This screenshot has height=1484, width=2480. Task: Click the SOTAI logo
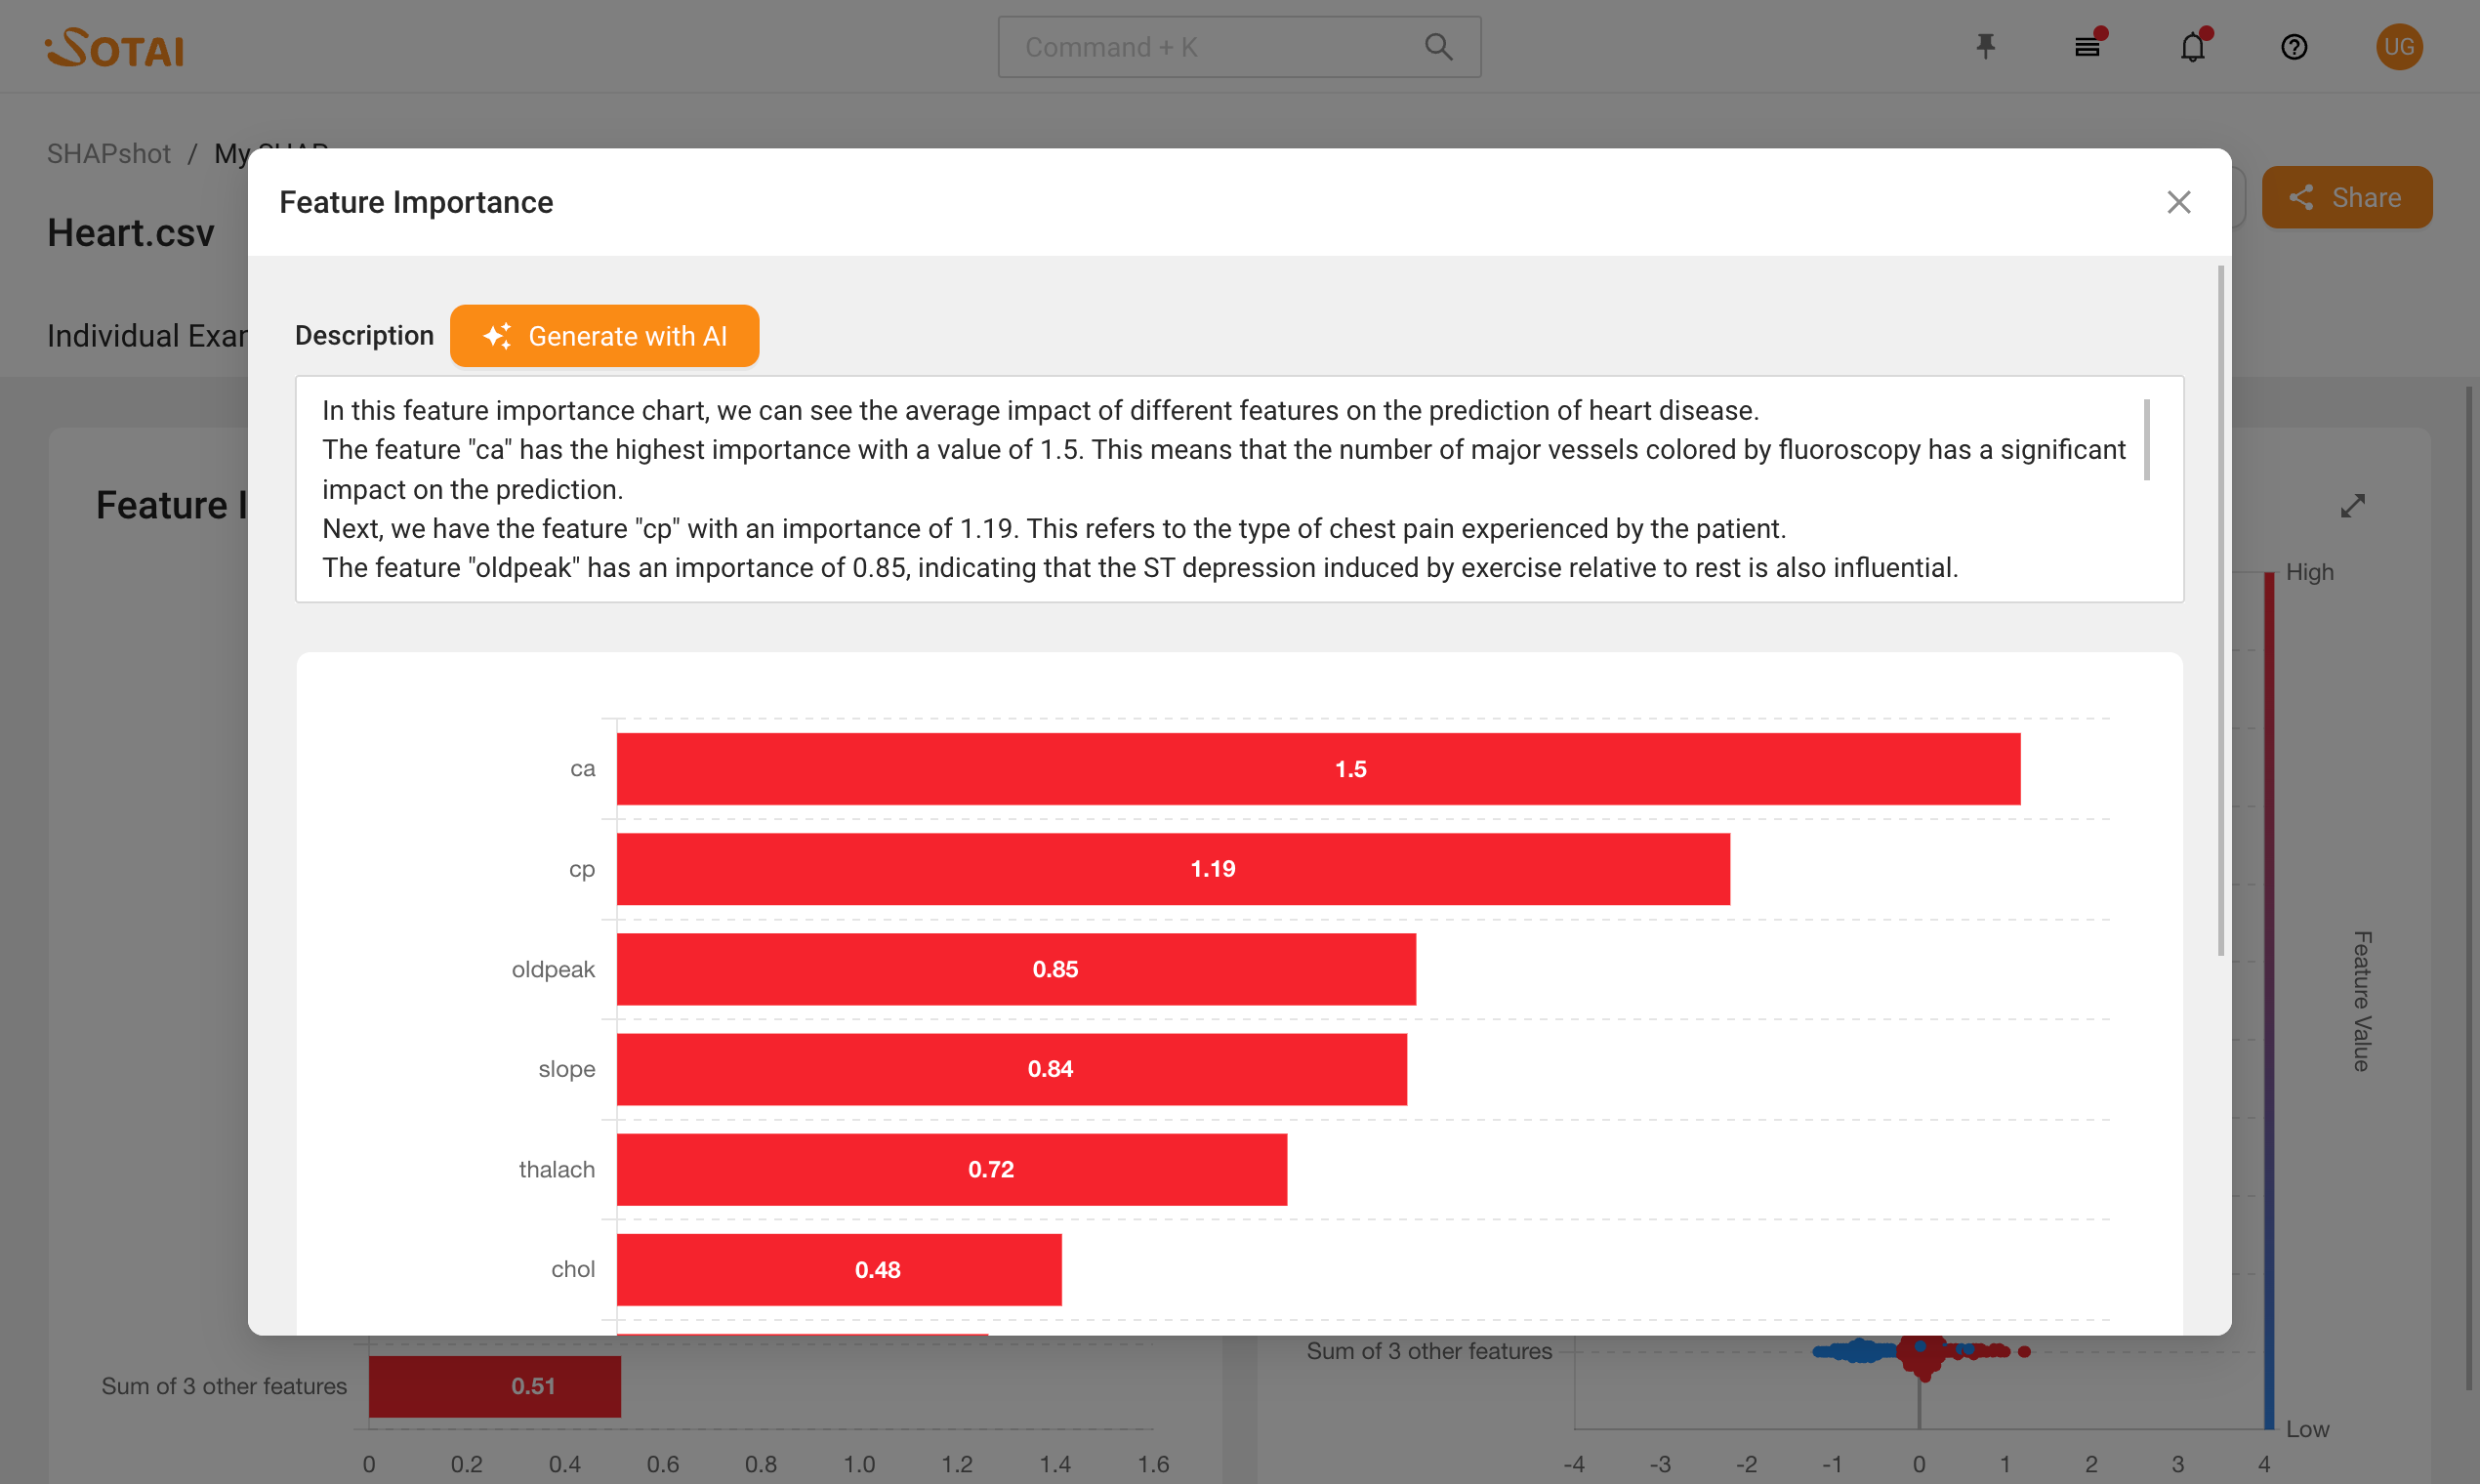pos(115,46)
